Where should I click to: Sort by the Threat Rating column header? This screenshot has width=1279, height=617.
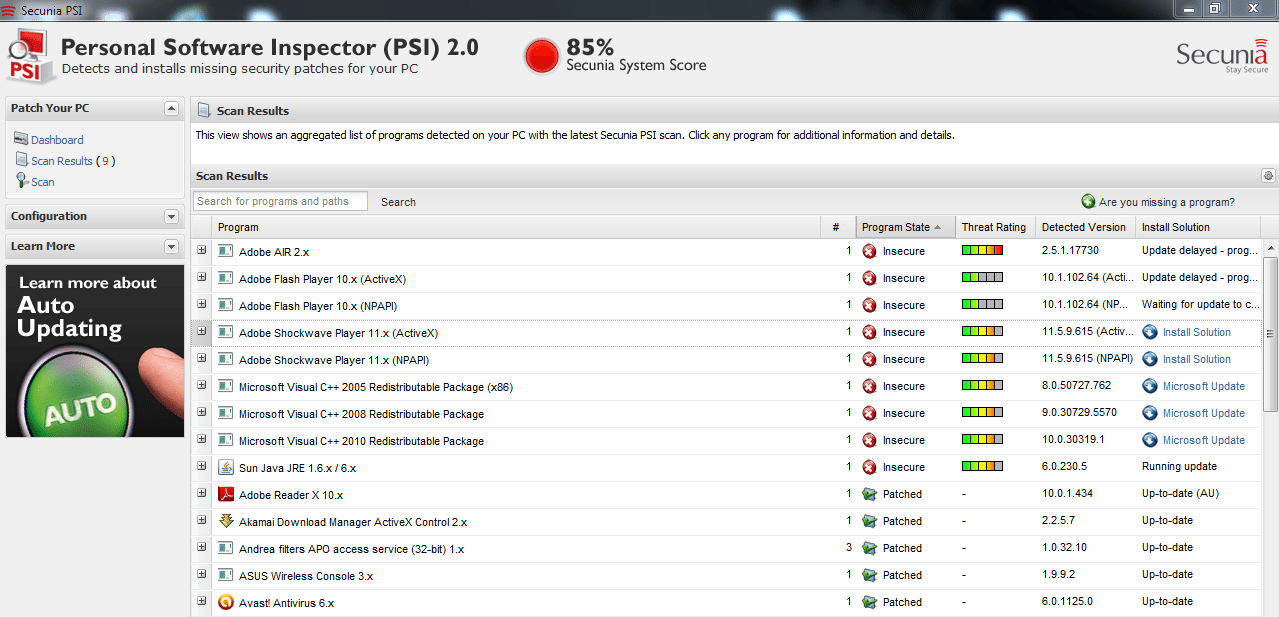coord(994,227)
